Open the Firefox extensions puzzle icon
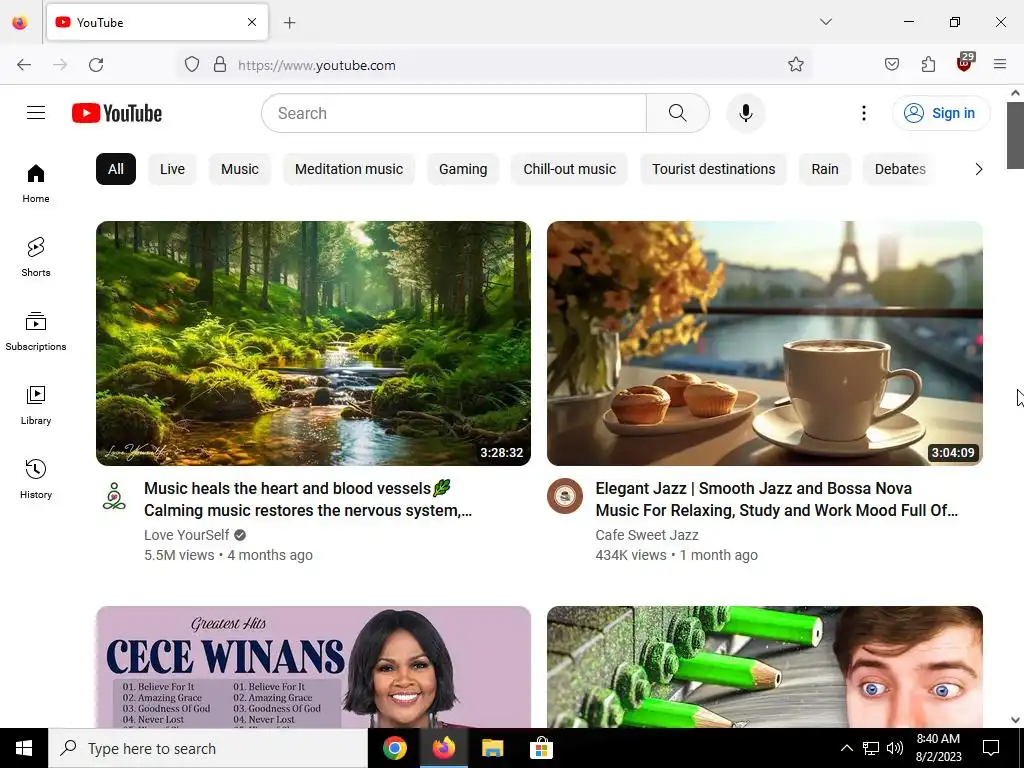This screenshot has height=768, width=1024. pos(928,64)
